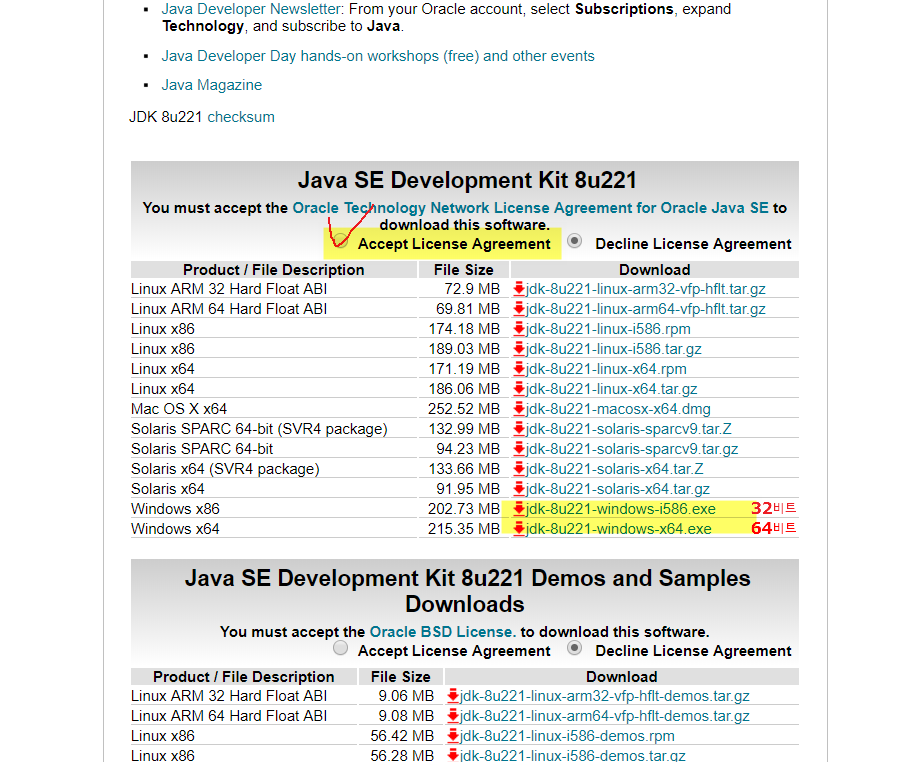Click the Windows x64 product description
The height and width of the screenshot is (762, 900).
175,529
